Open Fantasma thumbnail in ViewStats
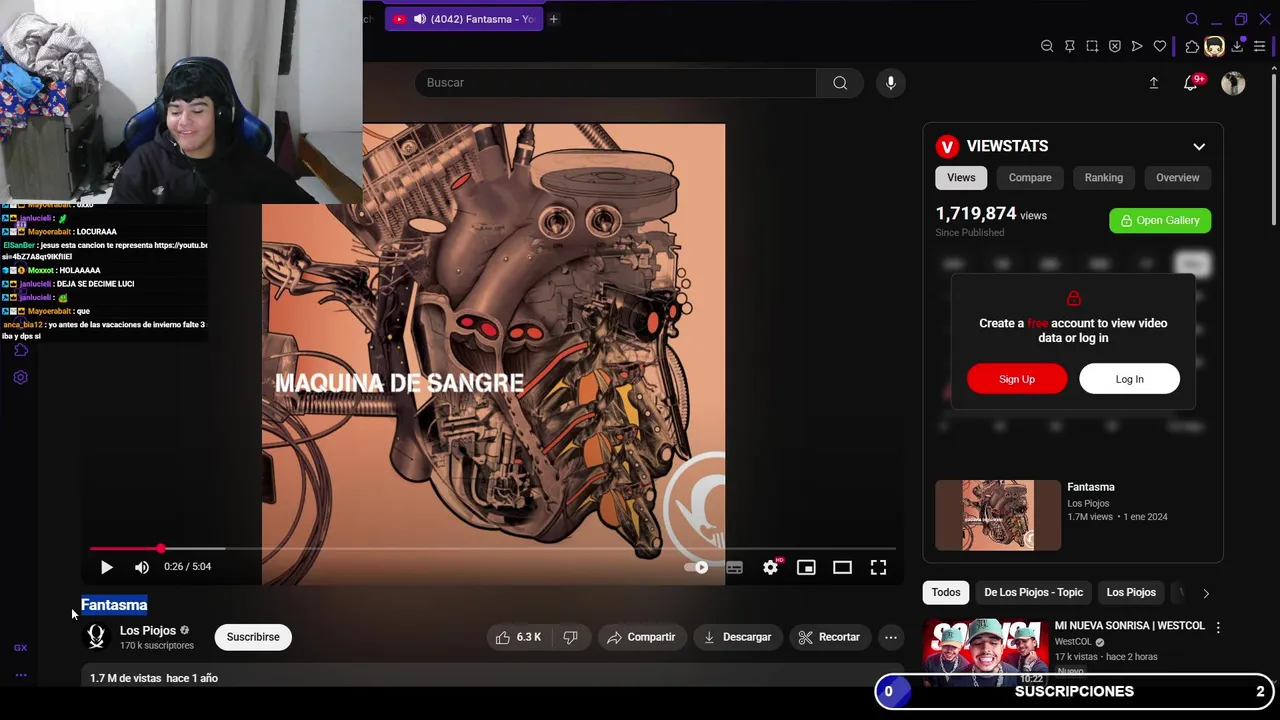Image resolution: width=1280 pixels, height=720 pixels. tap(998, 515)
